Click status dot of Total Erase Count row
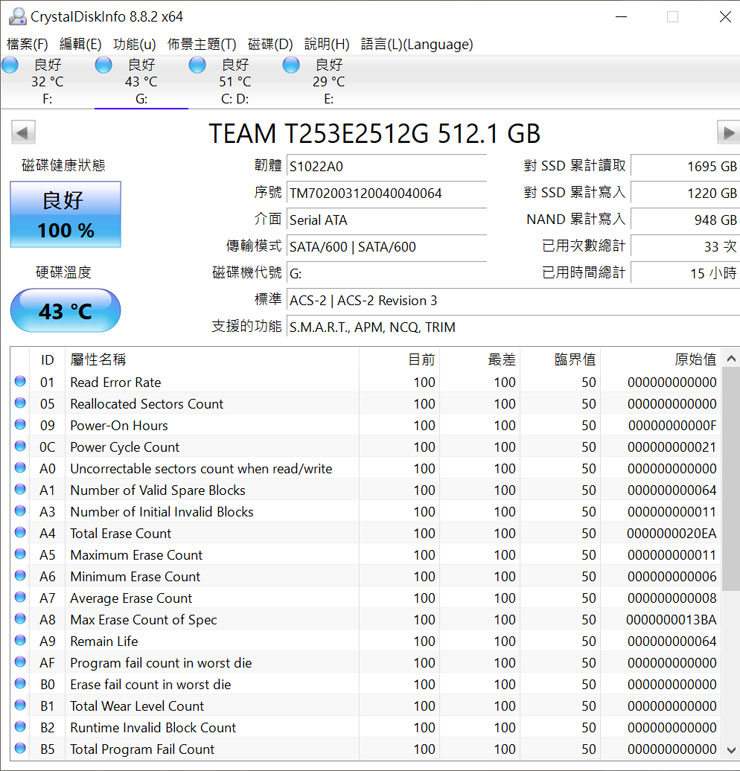This screenshot has height=771, width=740. click(x=20, y=532)
